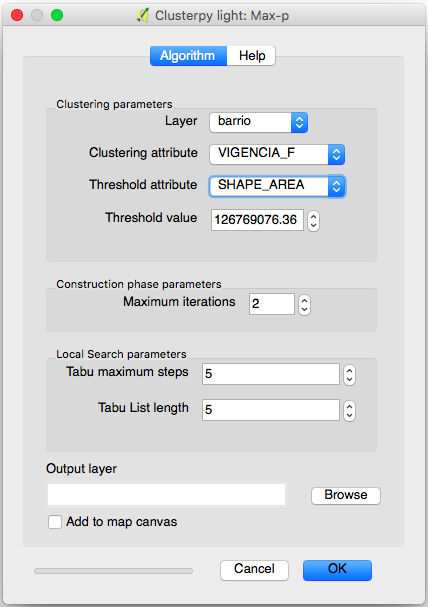The image size is (428, 607).
Task: Enable Add to map canvas checkbox
Action: (55, 522)
